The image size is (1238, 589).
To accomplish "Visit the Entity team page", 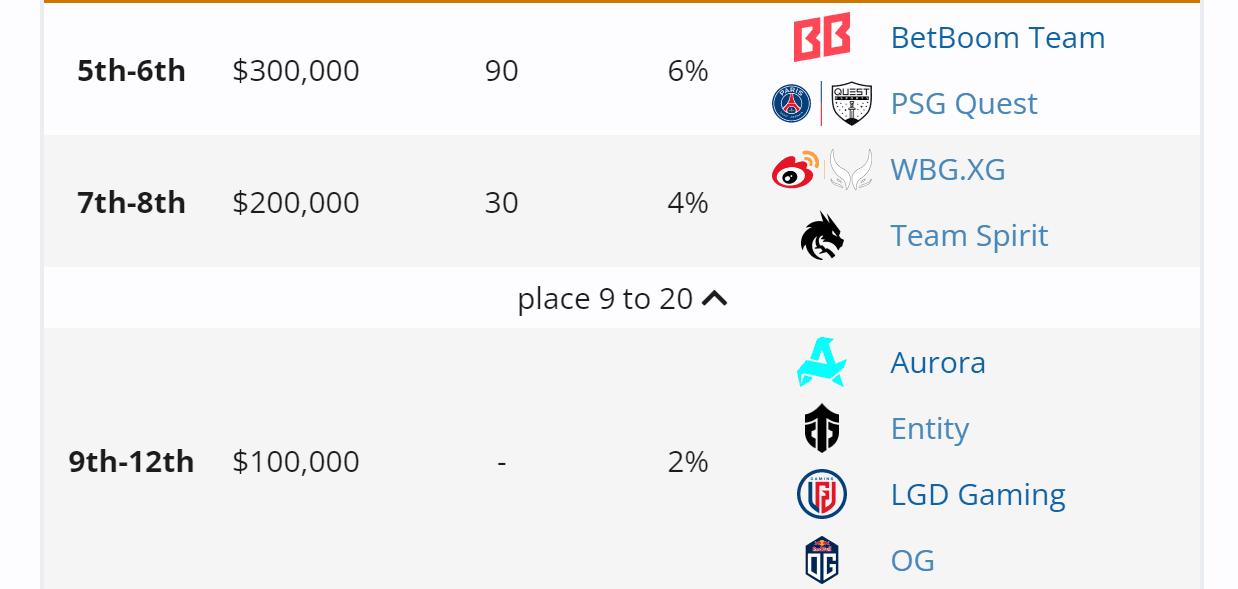I will pyautogui.click(x=929, y=428).
